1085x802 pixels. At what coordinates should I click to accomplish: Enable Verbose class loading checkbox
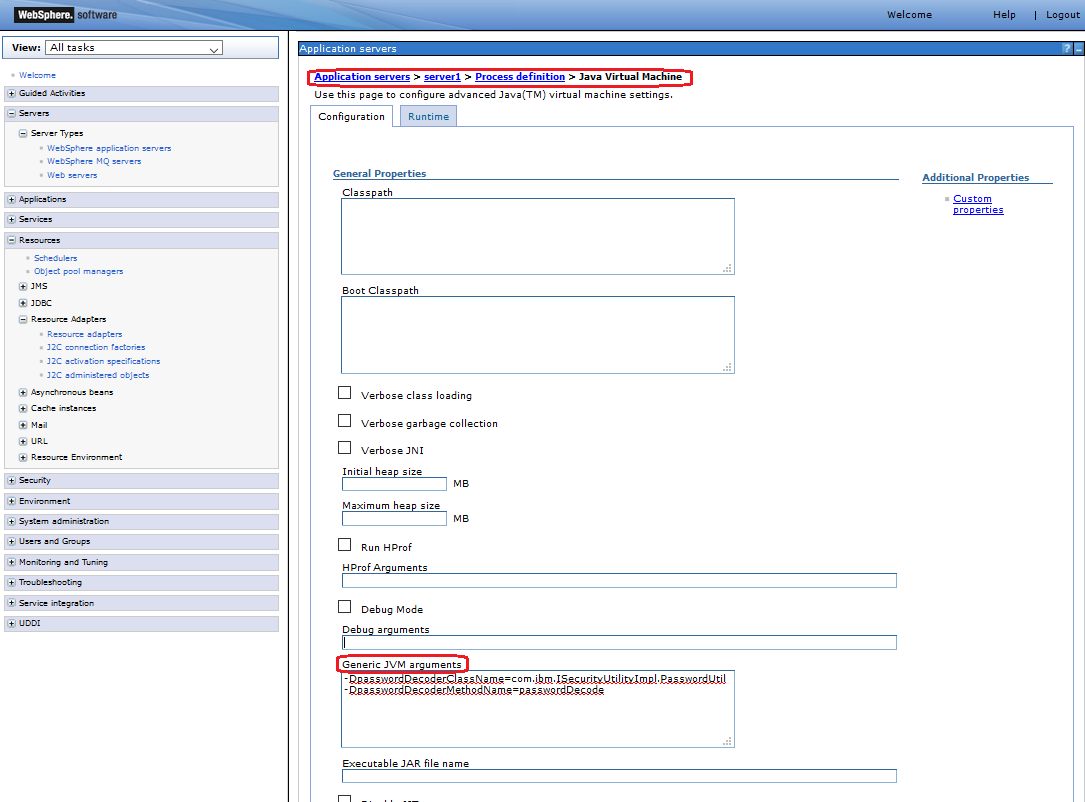click(x=345, y=393)
